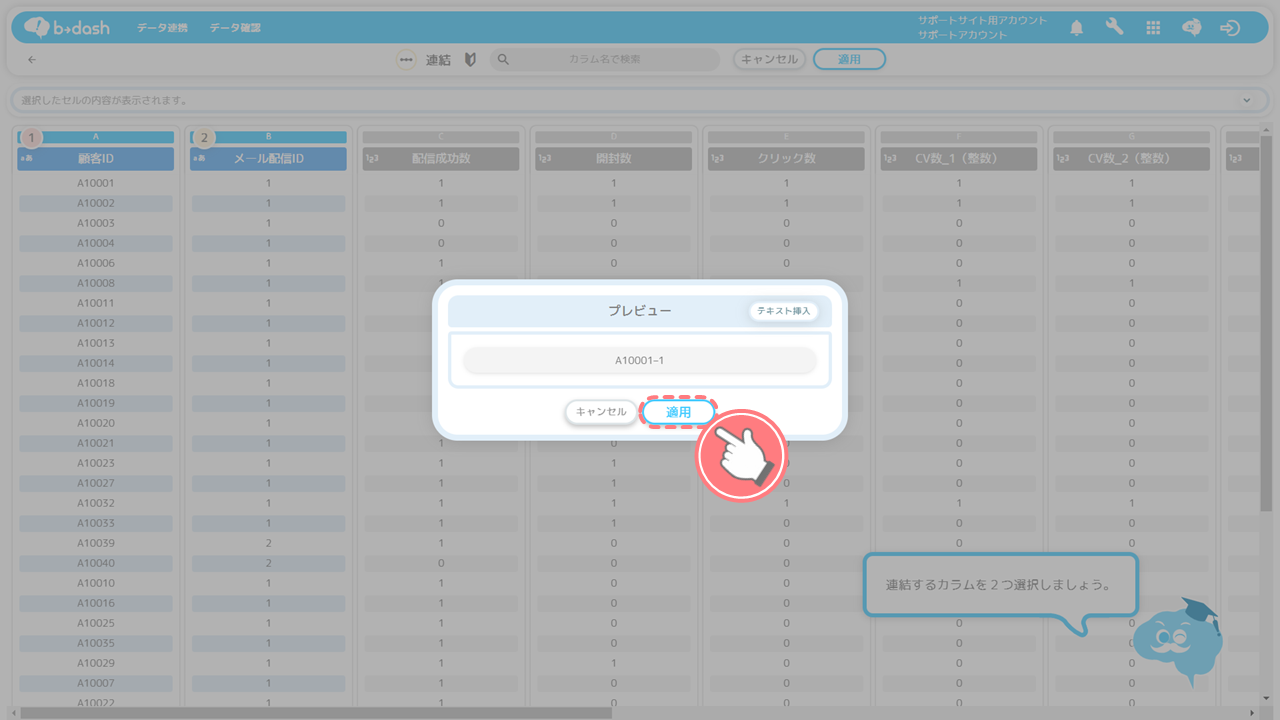
Task: Click cell A10020 in 顧客ID column
Action: 96,423
